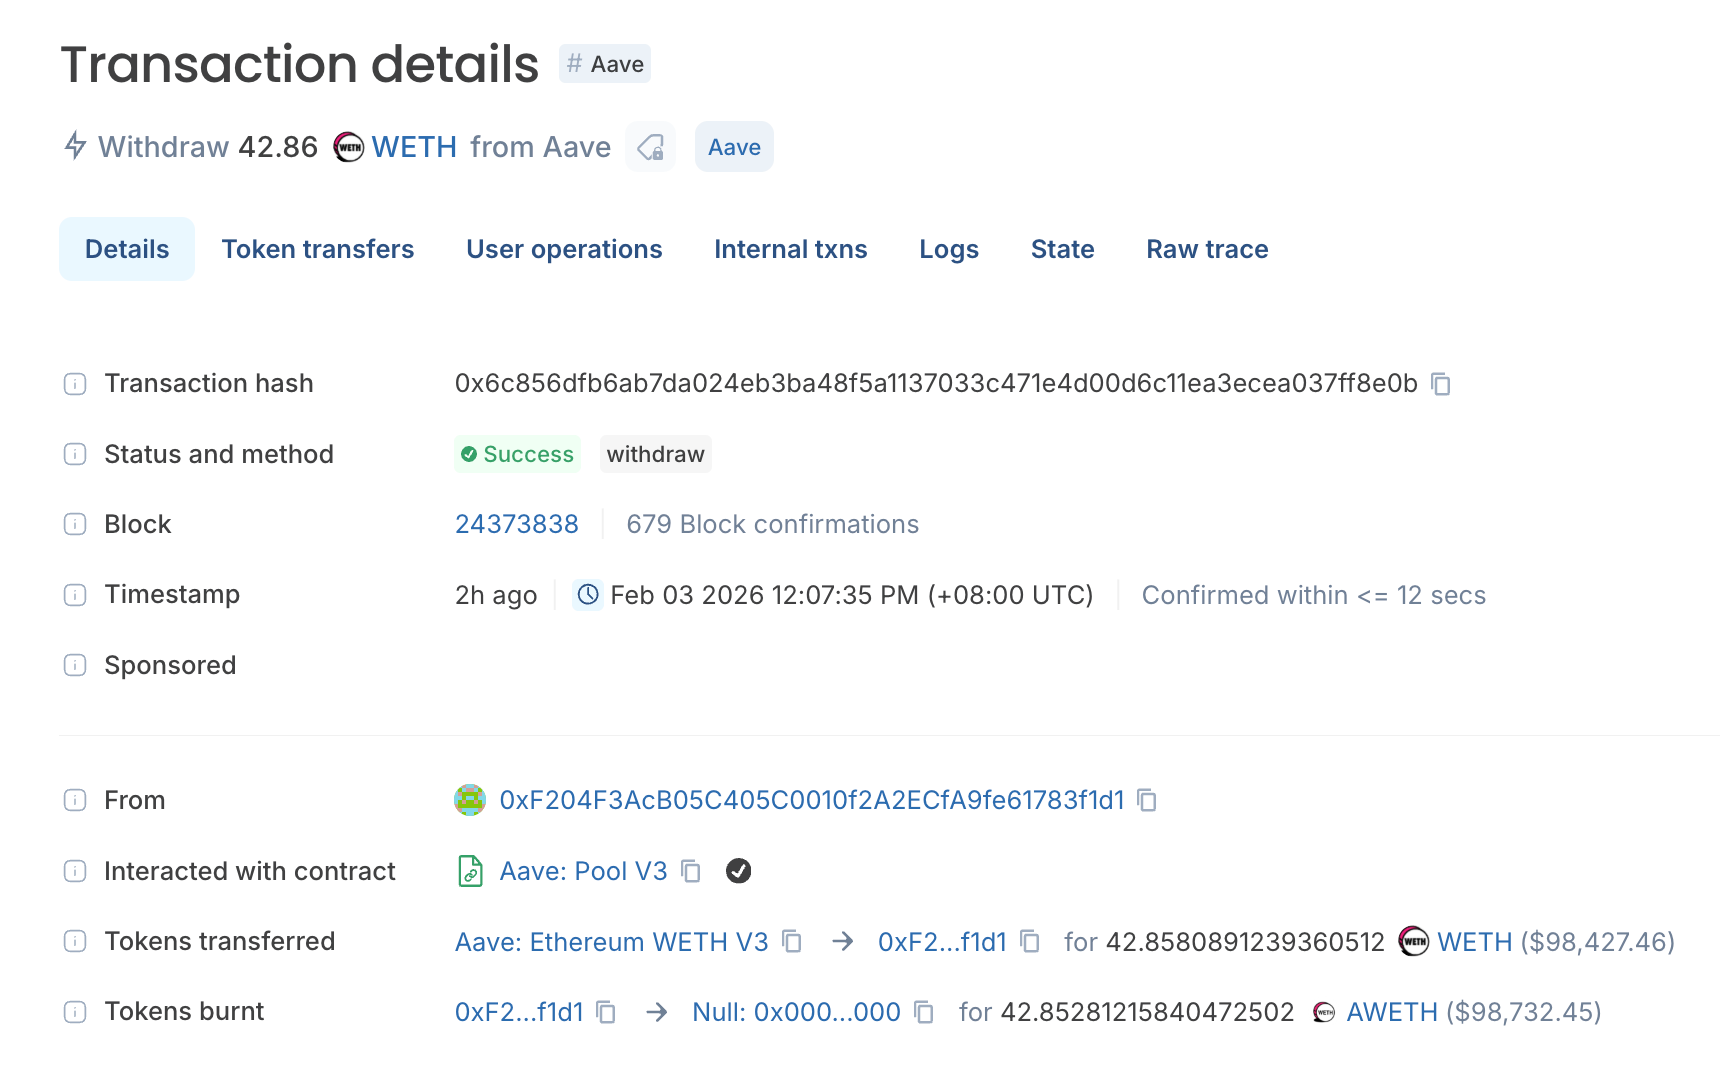Click the AWETH token logo in Tokens burnt

pos(1325,1011)
